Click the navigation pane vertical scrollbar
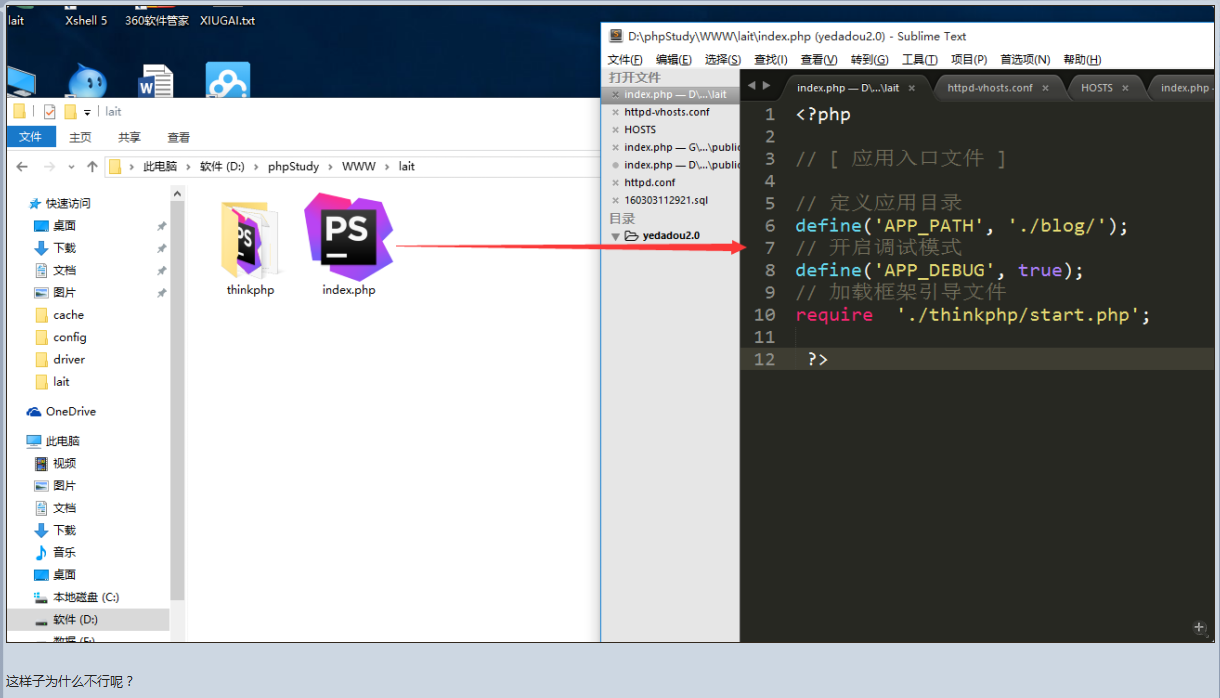This screenshot has height=698, width=1220. tap(178, 400)
